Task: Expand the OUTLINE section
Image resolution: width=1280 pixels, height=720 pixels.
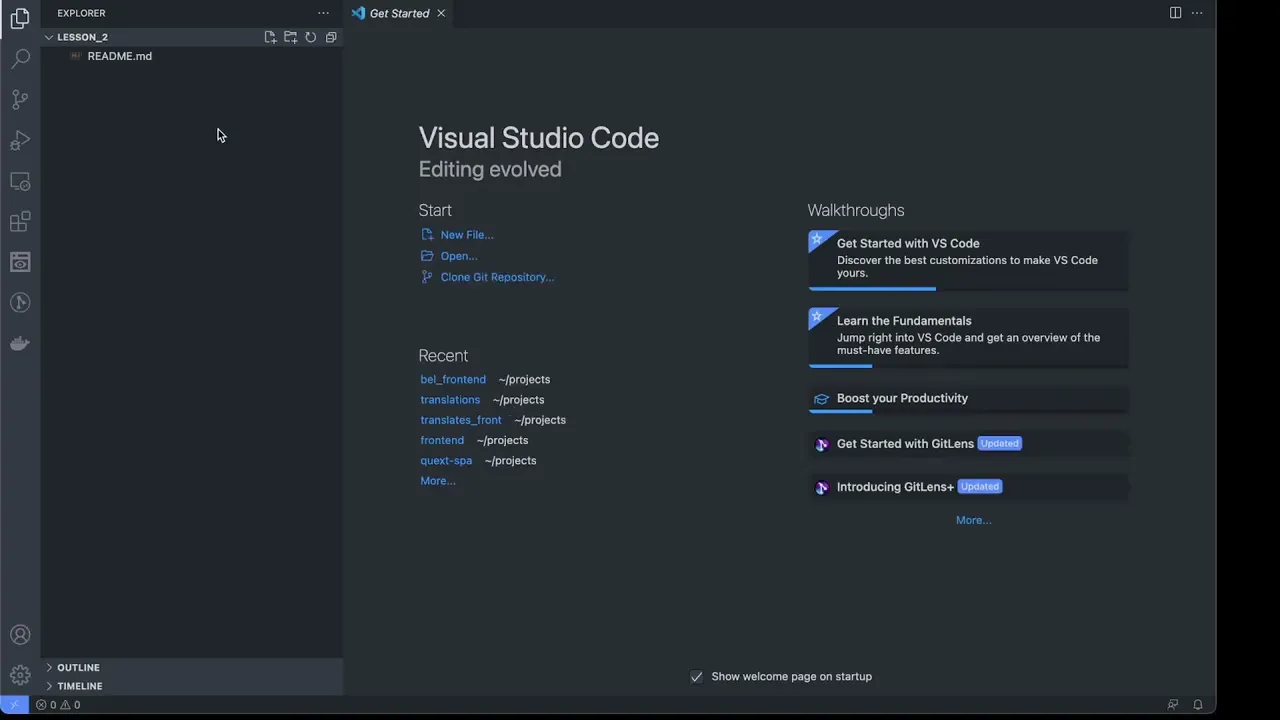Action: (192, 667)
